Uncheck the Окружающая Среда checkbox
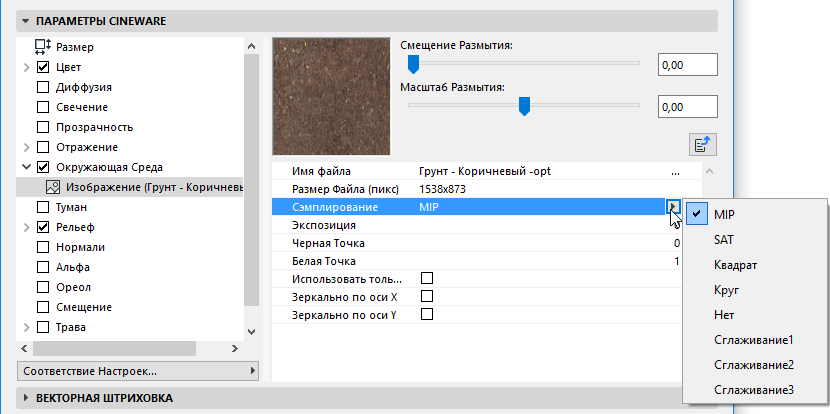Screen dimensions: 830x414 tap(43, 167)
